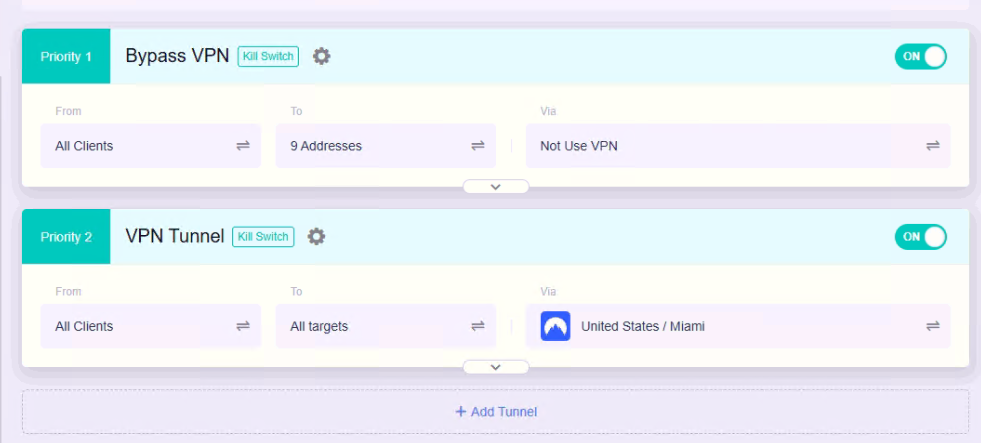981x443 pixels.
Task: Open the 9 Addresses destination selector
Action: click(x=370, y=146)
